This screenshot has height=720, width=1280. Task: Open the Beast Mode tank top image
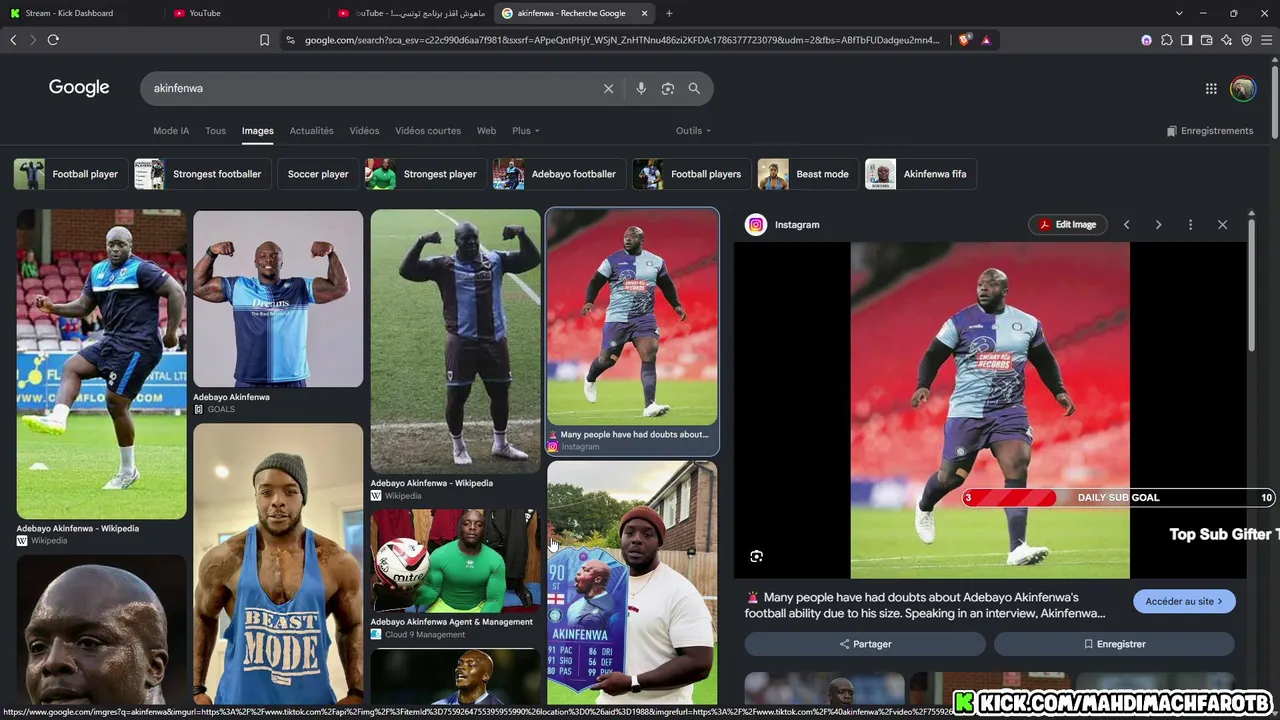(278, 563)
